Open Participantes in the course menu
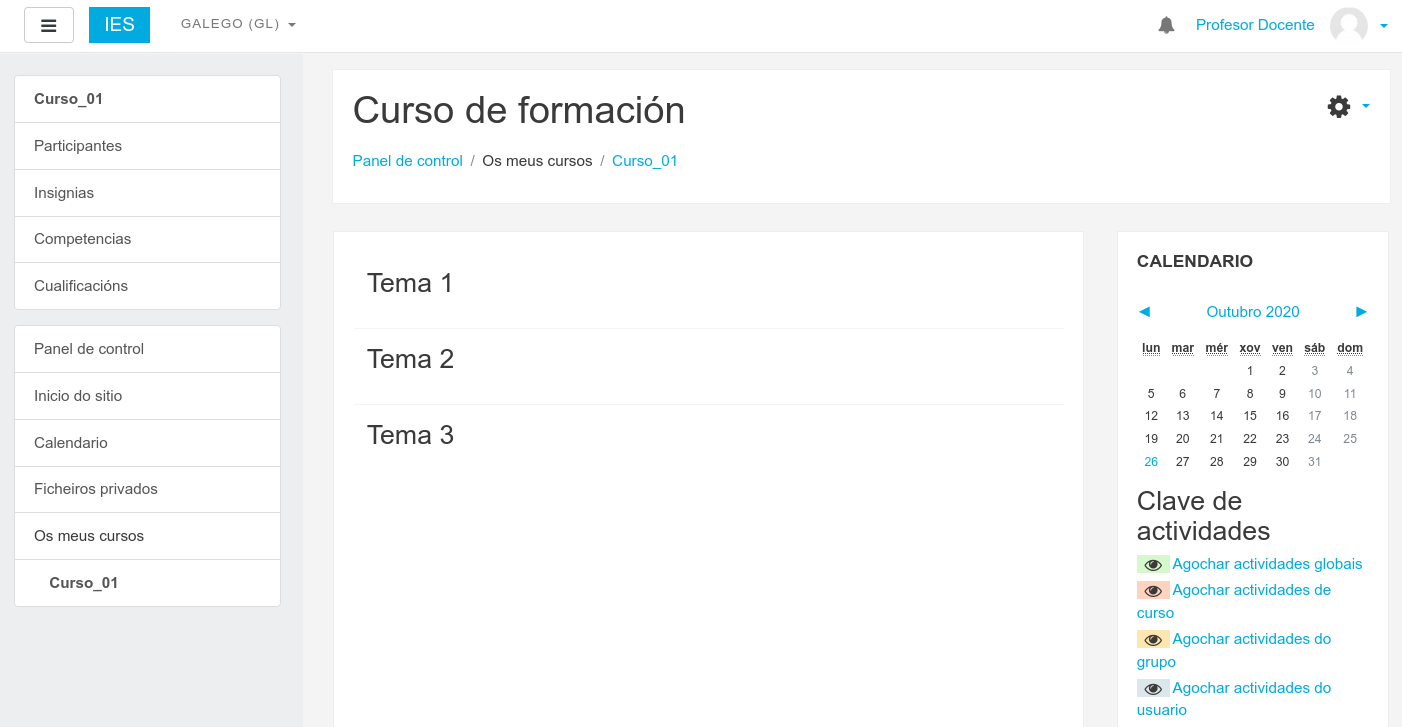This screenshot has width=1402, height=727. [x=78, y=146]
